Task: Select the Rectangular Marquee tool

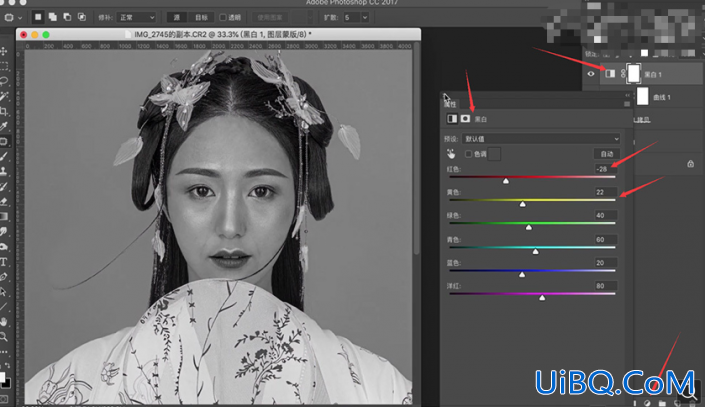Action: (4, 66)
